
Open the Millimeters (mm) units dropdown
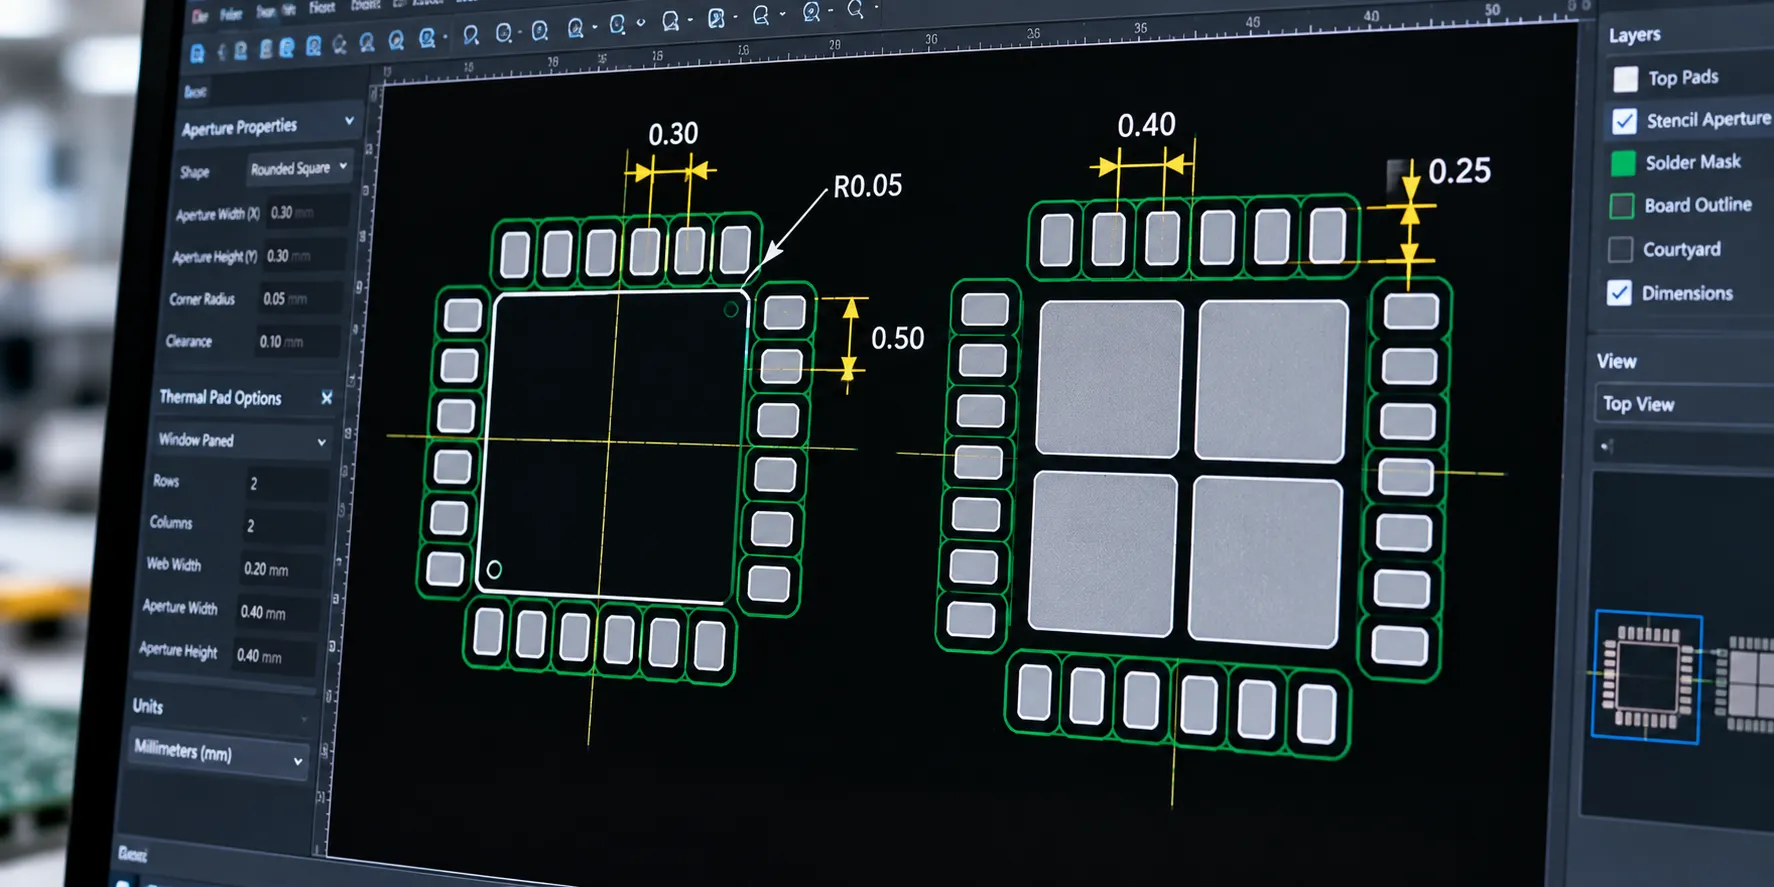point(218,753)
